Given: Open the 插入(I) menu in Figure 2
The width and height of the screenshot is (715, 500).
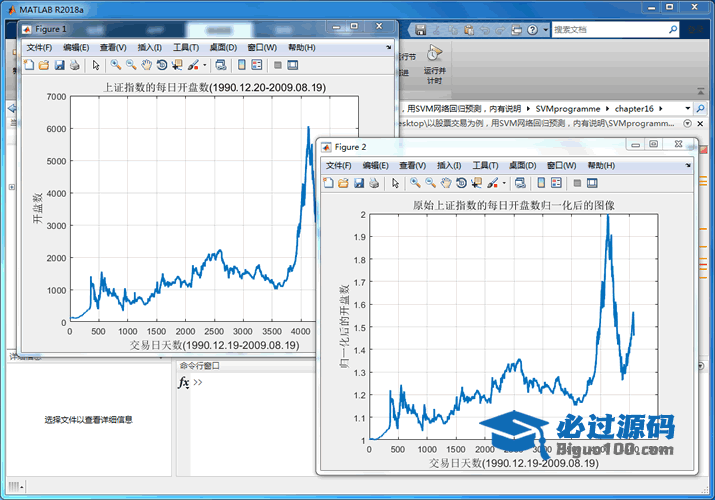Looking at the screenshot, I should pyautogui.click(x=449, y=165).
